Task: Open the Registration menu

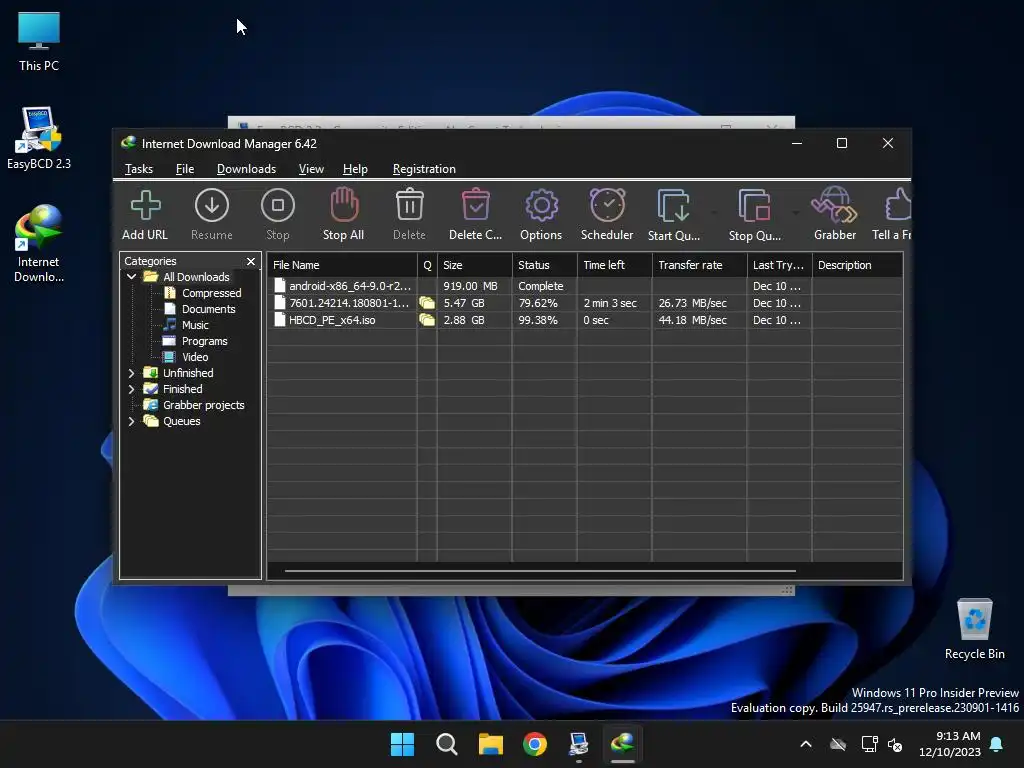Action: pos(424,169)
